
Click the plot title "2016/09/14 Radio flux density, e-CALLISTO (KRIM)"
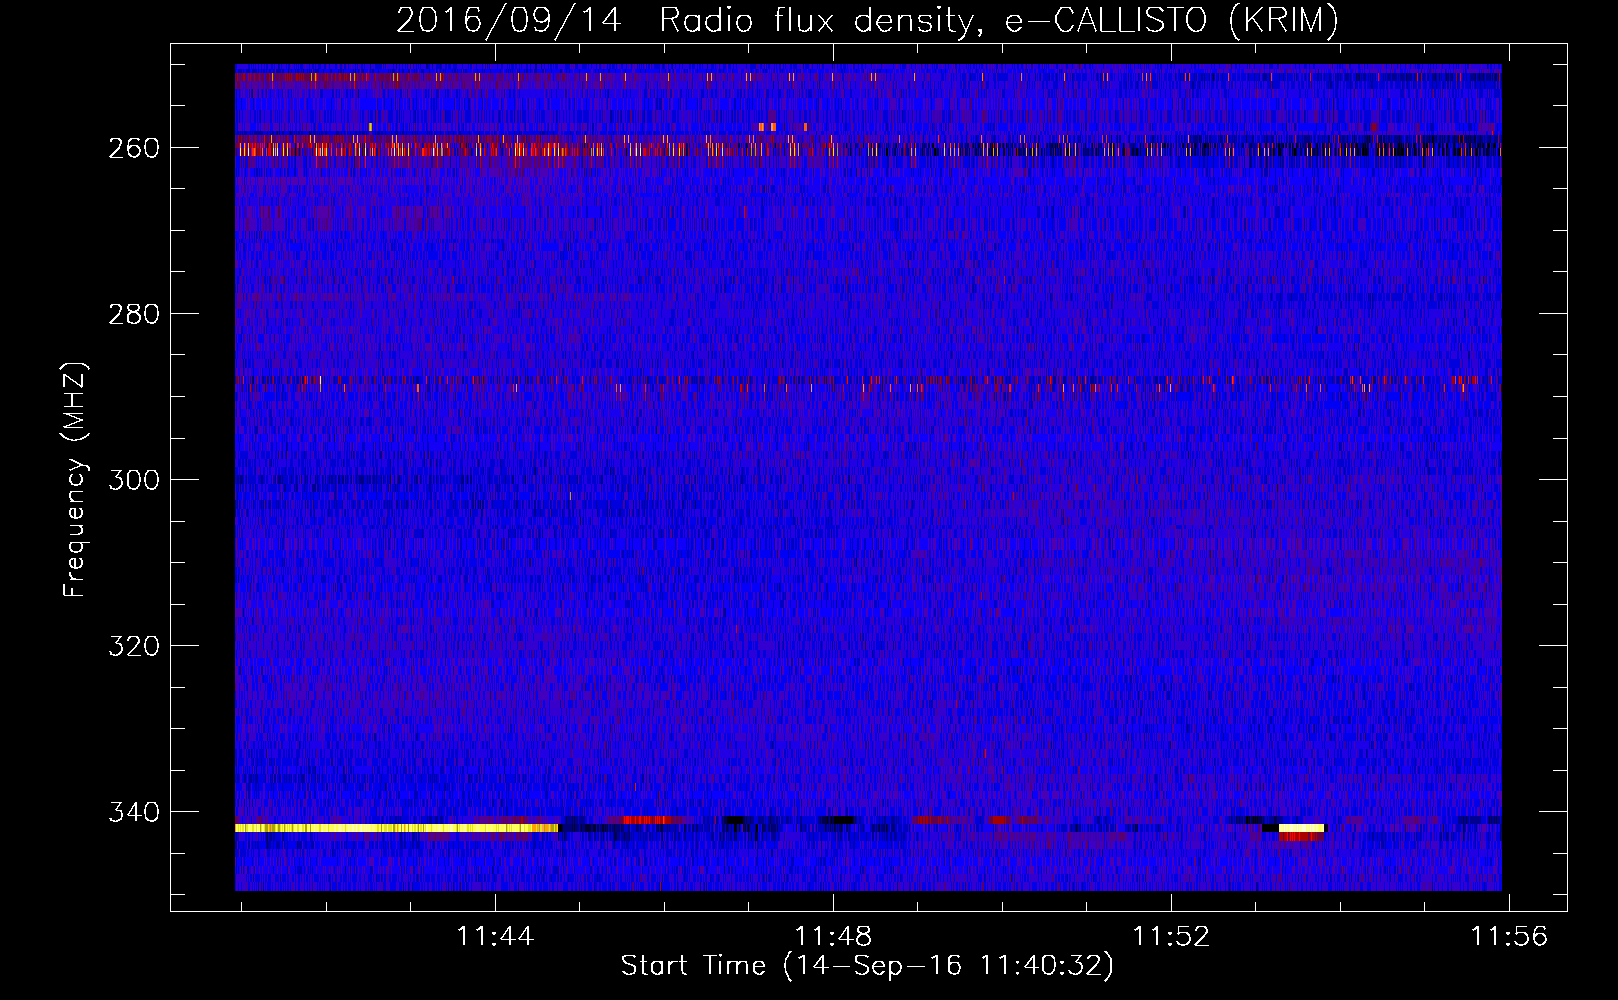(867, 20)
